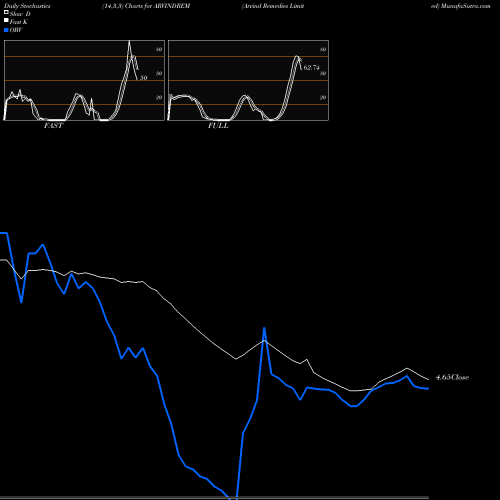Screen dimensions: 500x500
Task: Select the '(14,3,3) Charts for ARVINDREM' text
Action: tap(146, 6)
